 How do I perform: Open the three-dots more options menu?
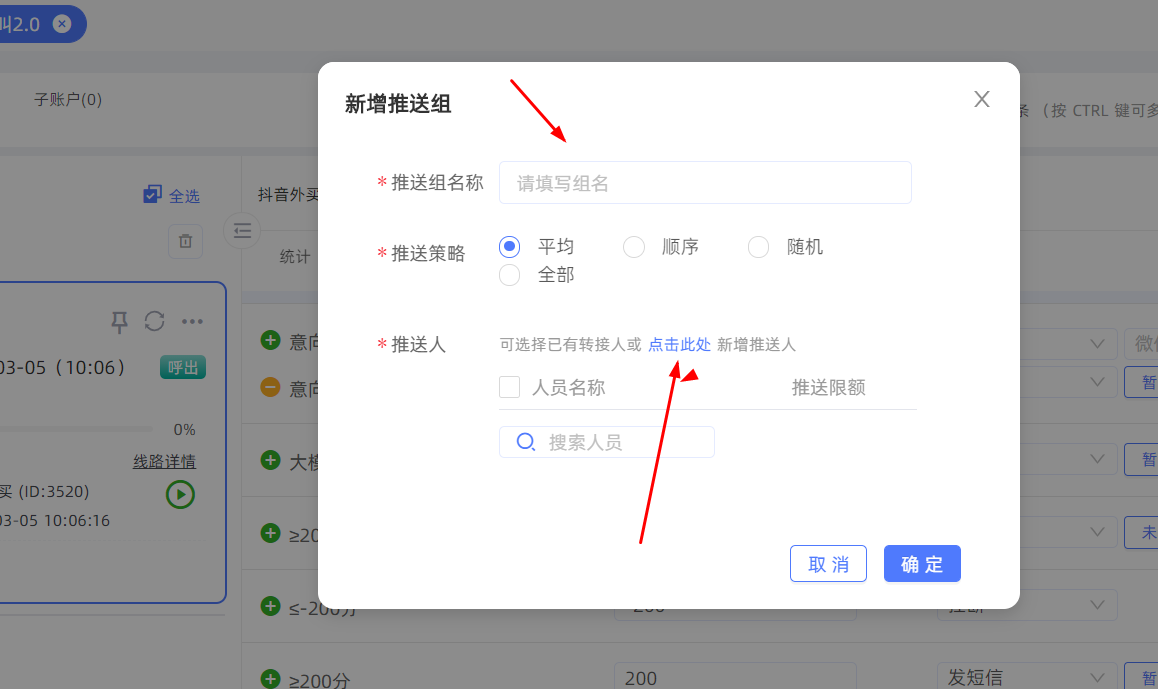point(192,321)
